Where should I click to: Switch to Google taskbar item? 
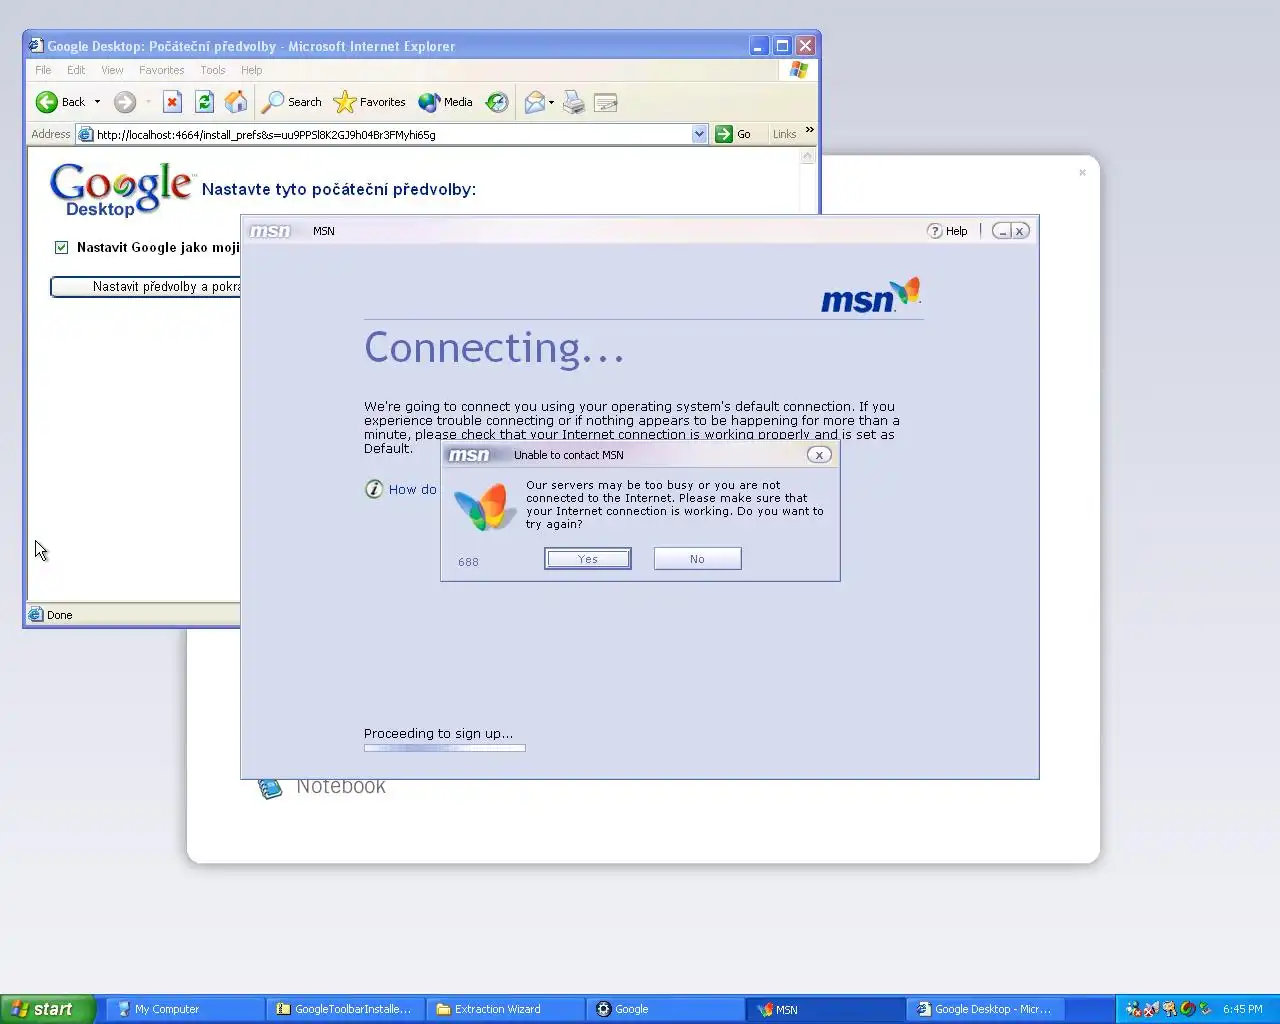pyautogui.click(x=666, y=1009)
